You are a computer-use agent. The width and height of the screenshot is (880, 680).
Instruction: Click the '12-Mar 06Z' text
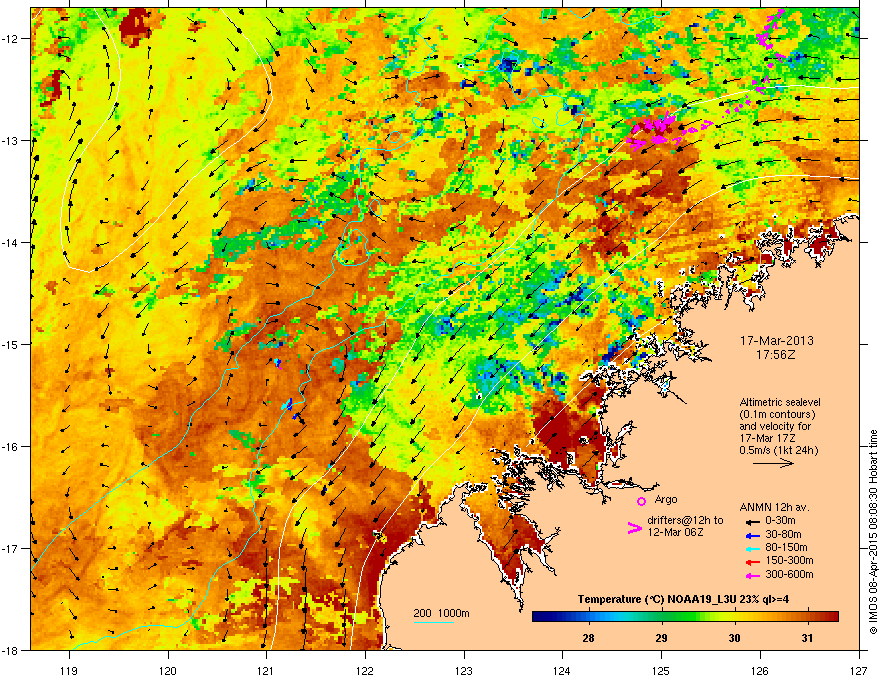(x=675, y=532)
